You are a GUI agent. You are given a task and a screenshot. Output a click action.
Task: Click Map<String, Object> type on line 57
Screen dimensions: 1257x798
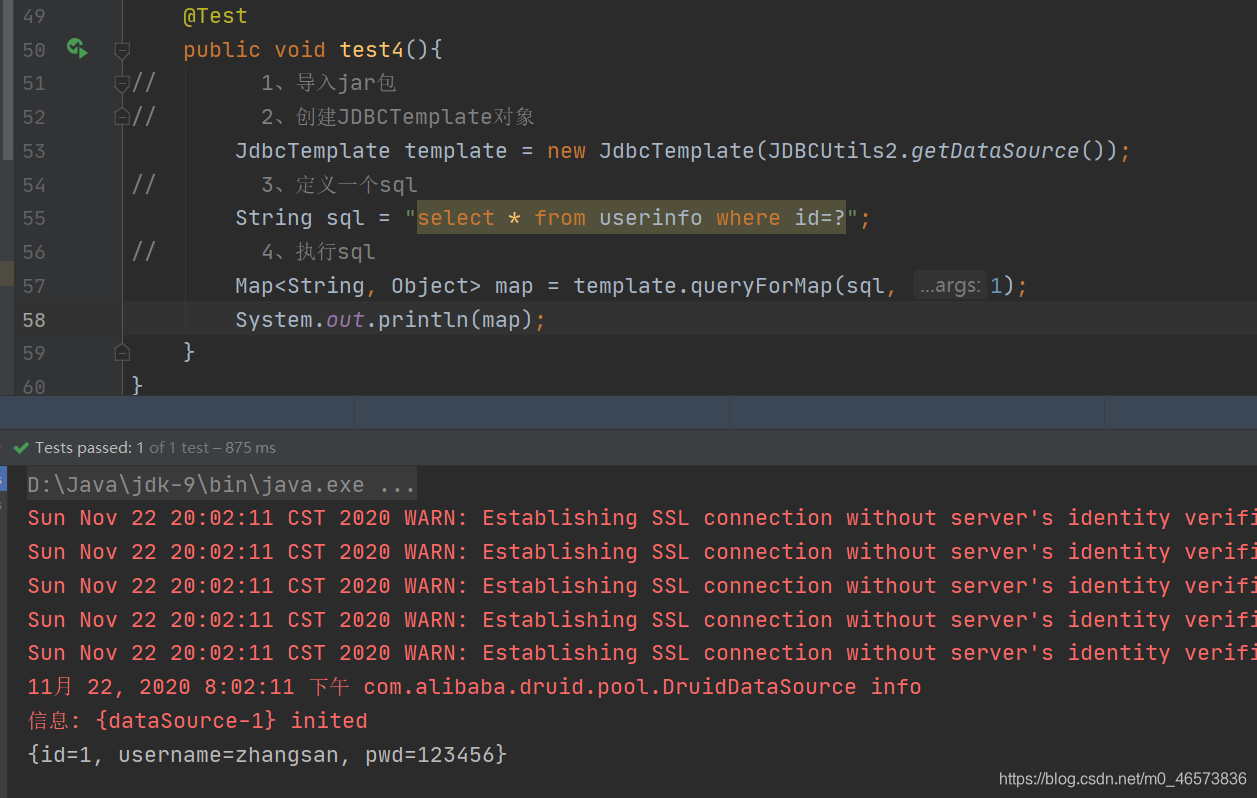click(358, 286)
